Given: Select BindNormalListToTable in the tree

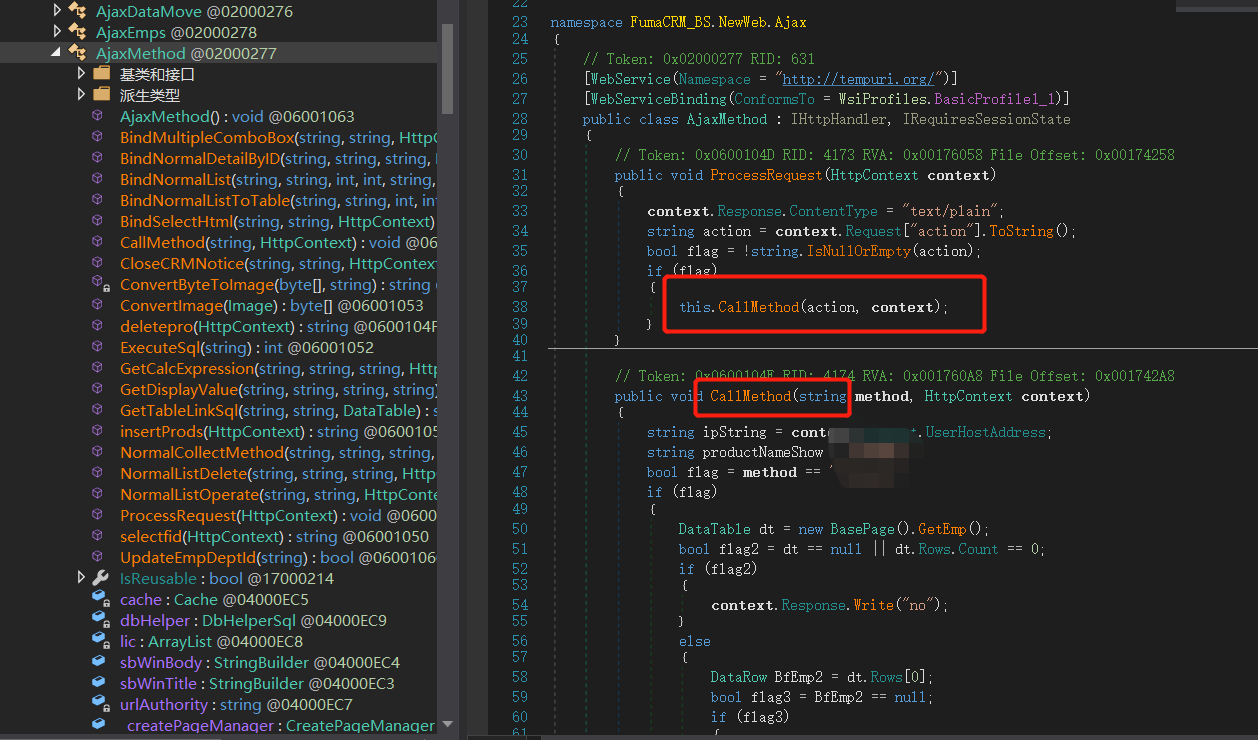Looking at the screenshot, I should pos(278,200).
